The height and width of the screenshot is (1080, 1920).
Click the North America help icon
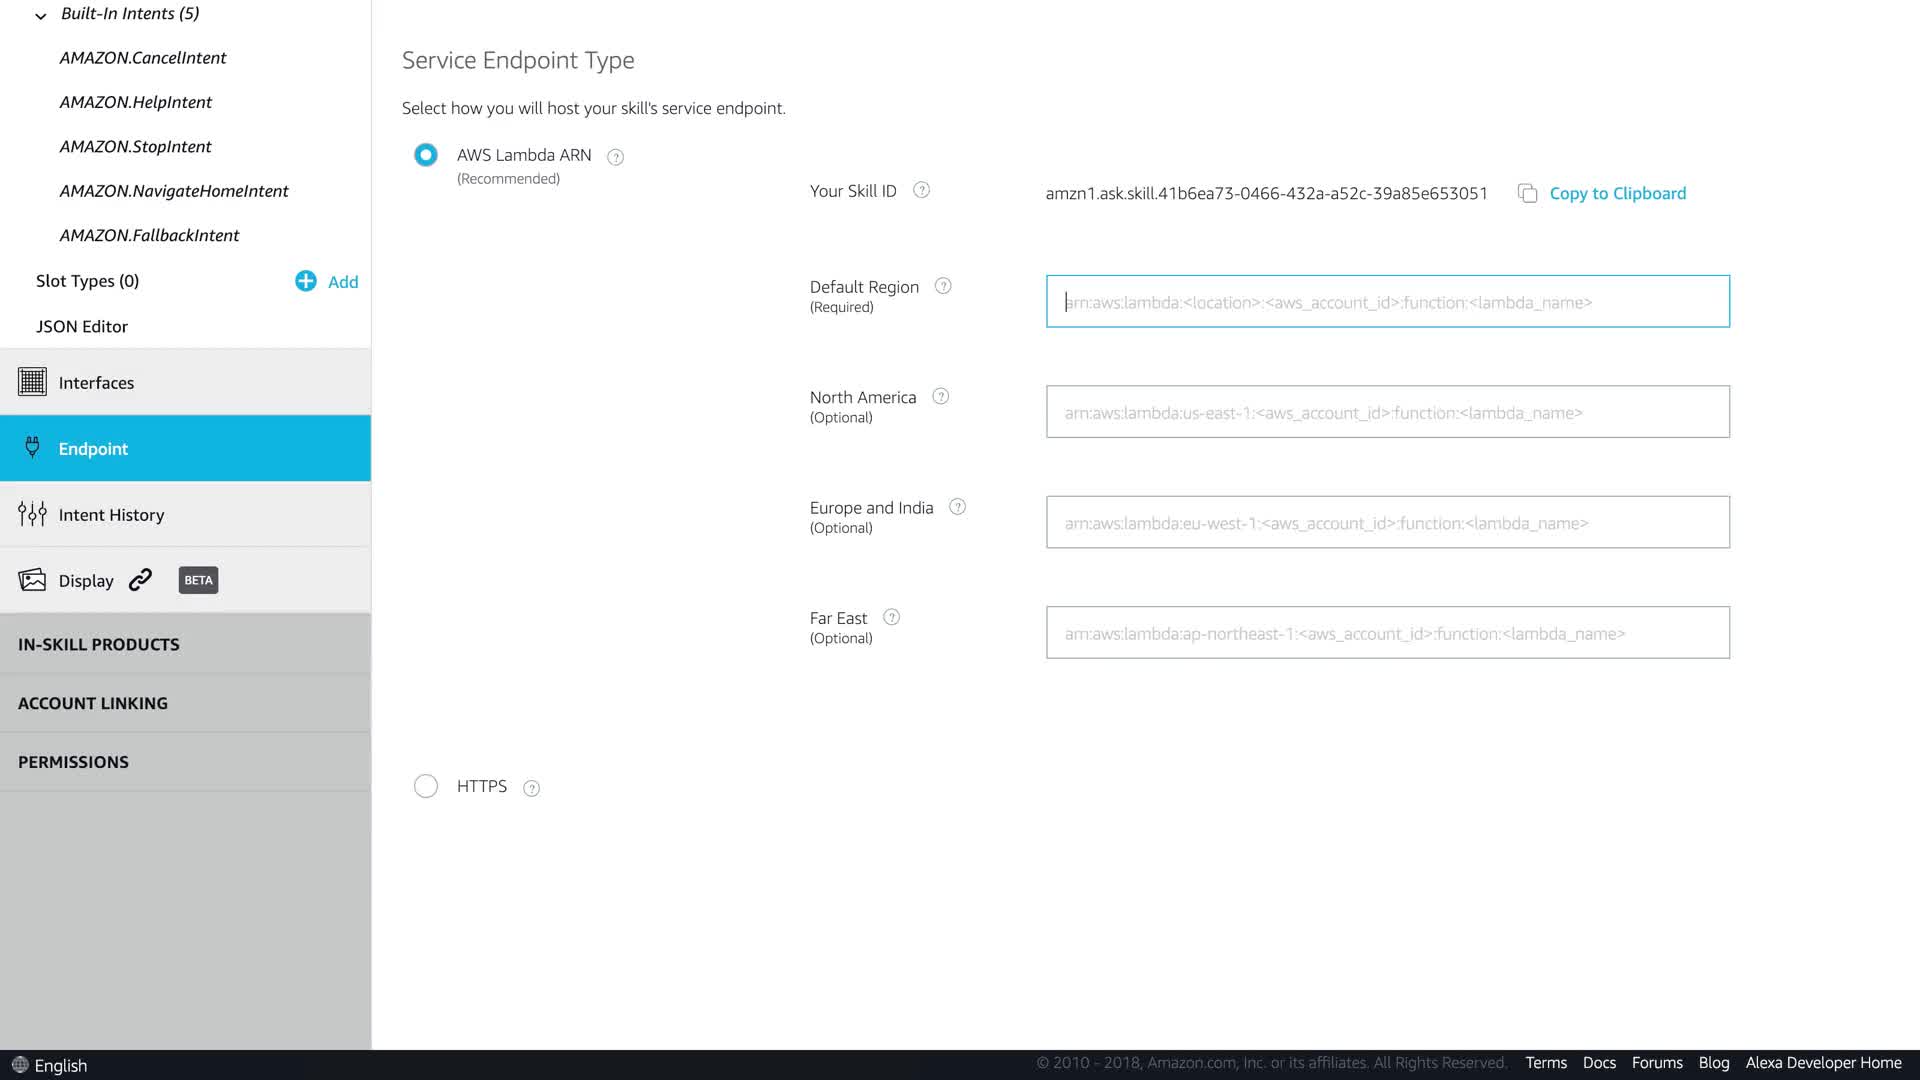tap(940, 397)
